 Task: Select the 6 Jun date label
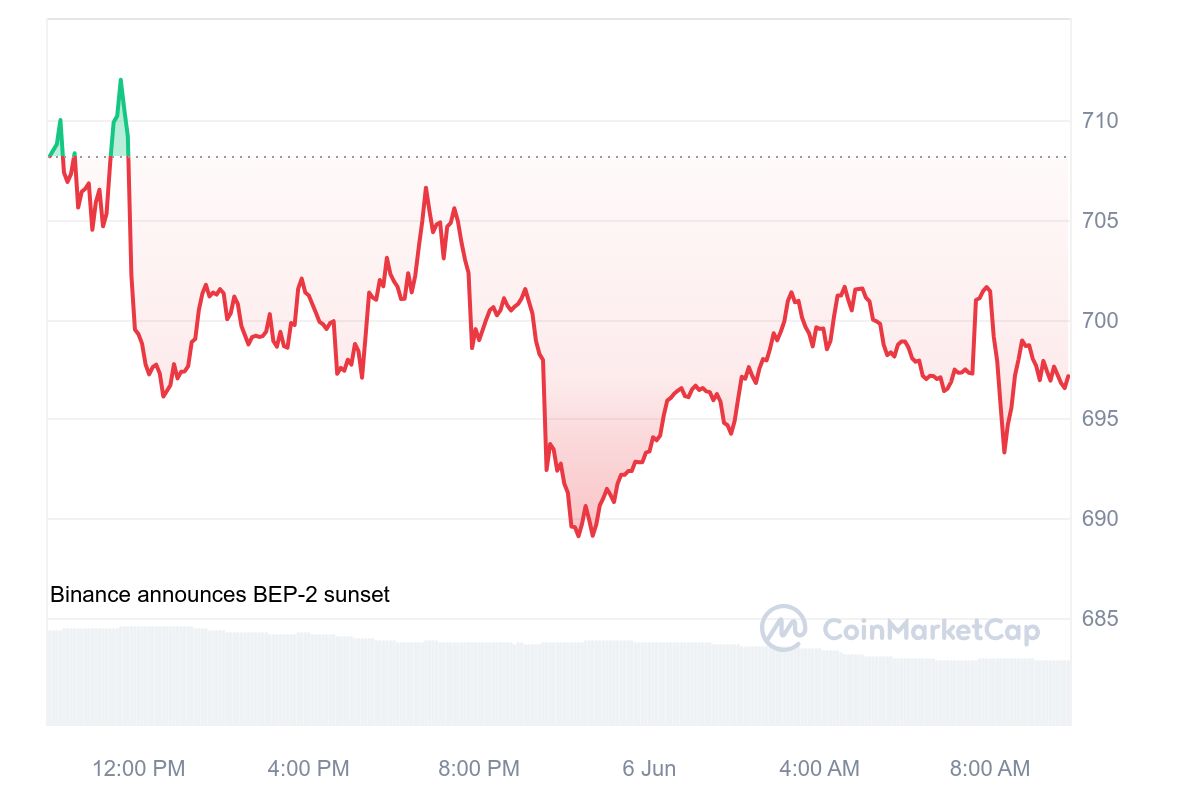(649, 769)
